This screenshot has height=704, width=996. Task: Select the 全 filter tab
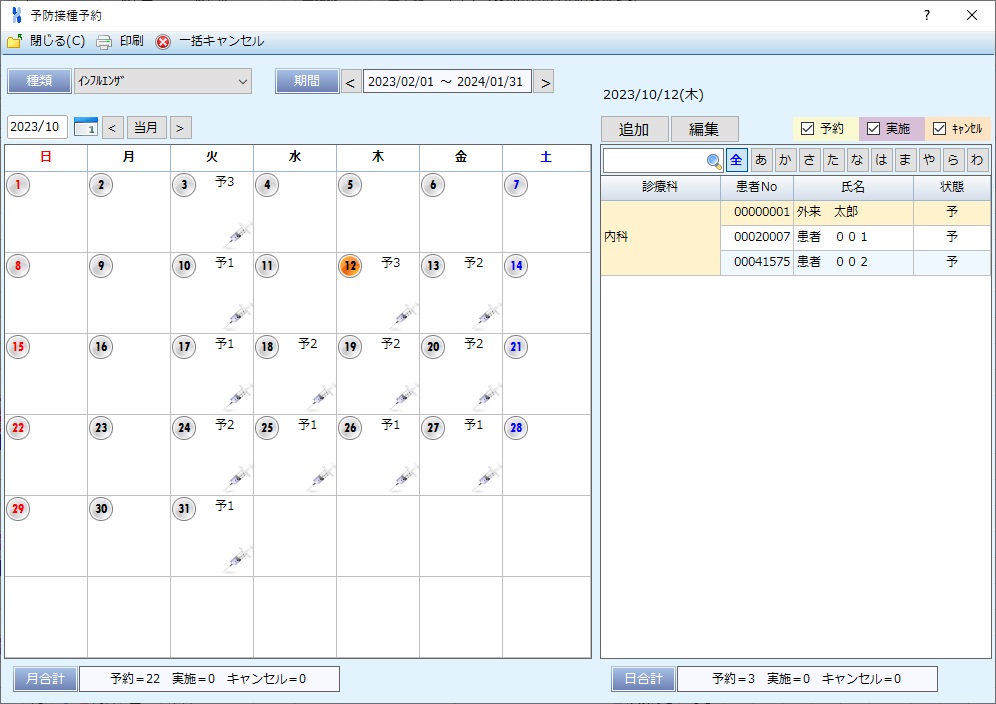pos(736,160)
